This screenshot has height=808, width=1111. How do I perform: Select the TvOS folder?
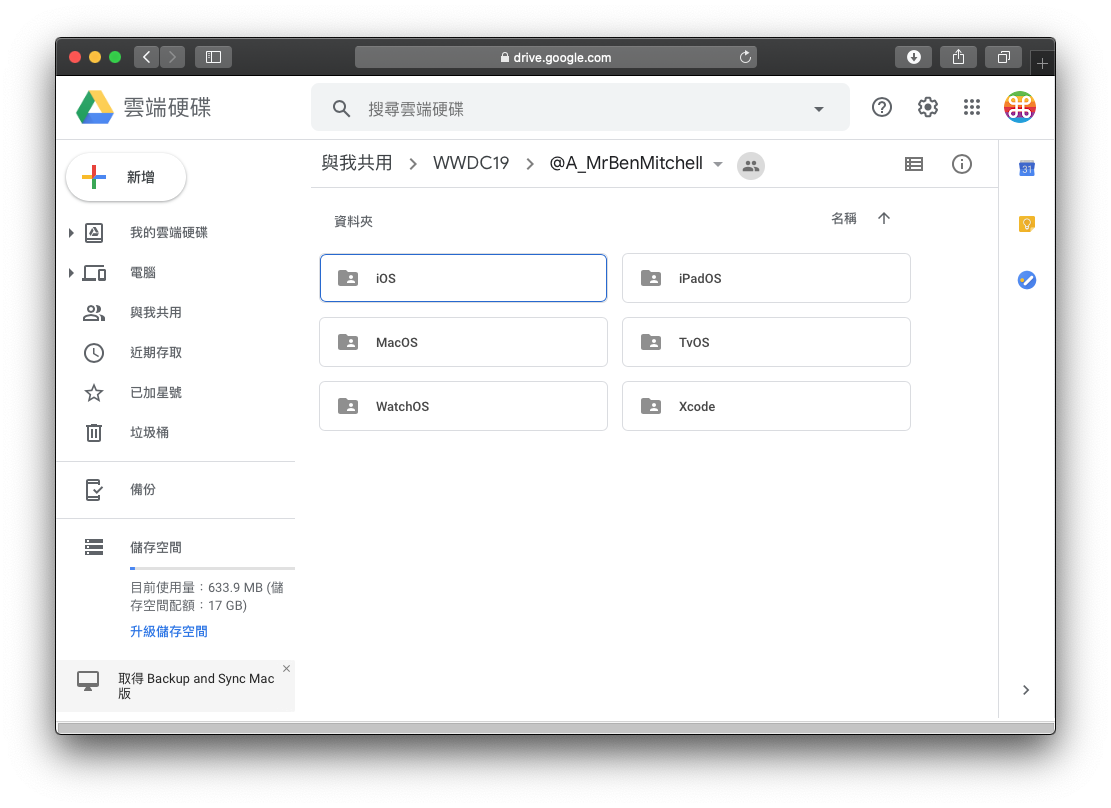click(x=766, y=342)
